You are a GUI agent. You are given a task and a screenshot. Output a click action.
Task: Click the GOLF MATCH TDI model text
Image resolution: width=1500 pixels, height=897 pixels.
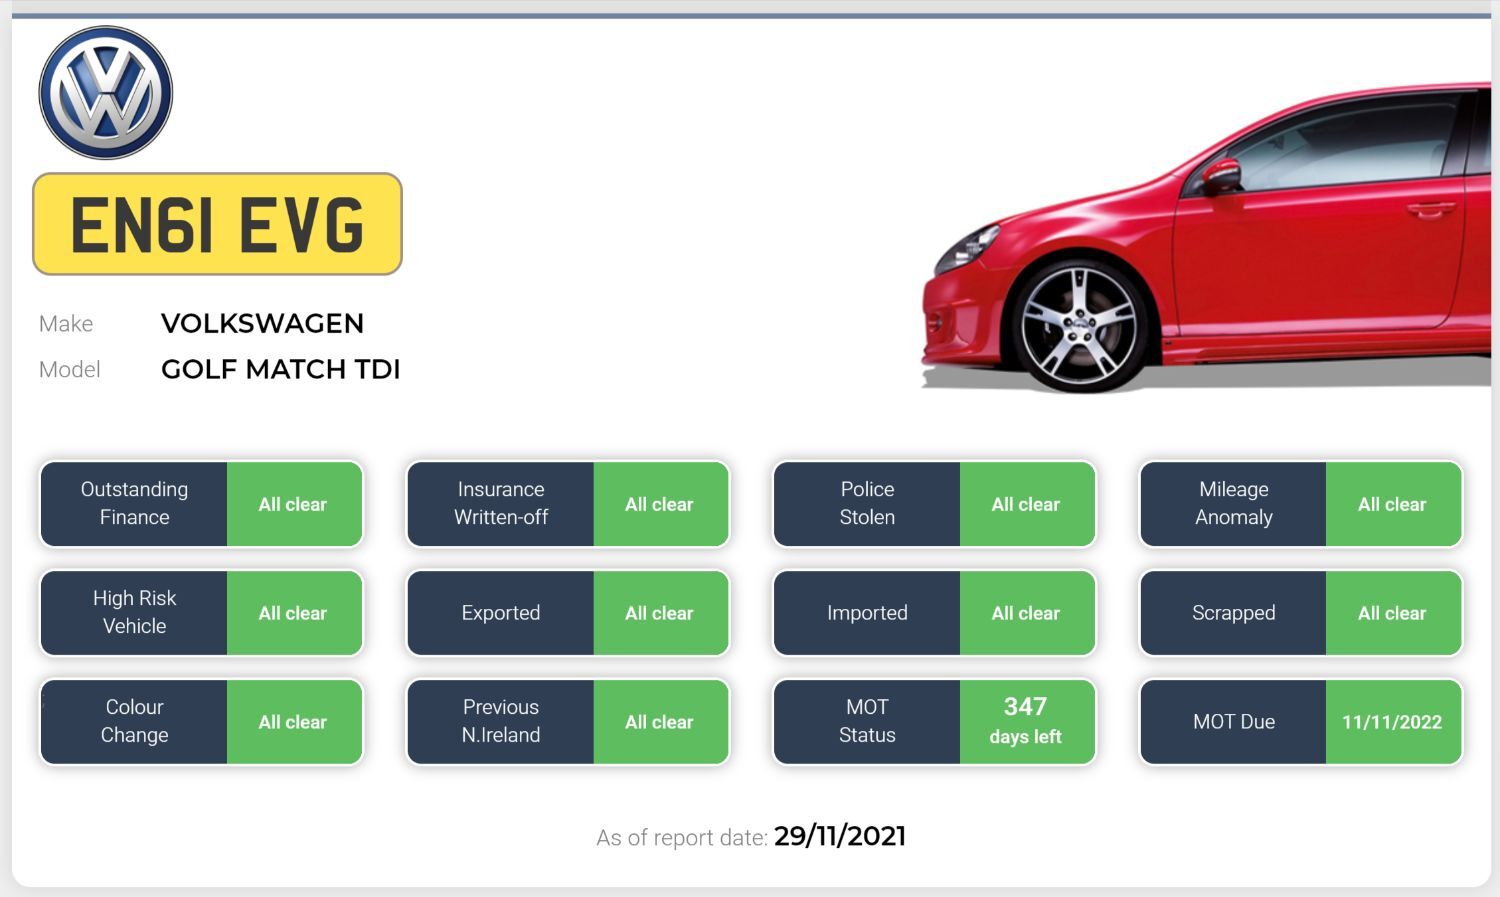(280, 370)
